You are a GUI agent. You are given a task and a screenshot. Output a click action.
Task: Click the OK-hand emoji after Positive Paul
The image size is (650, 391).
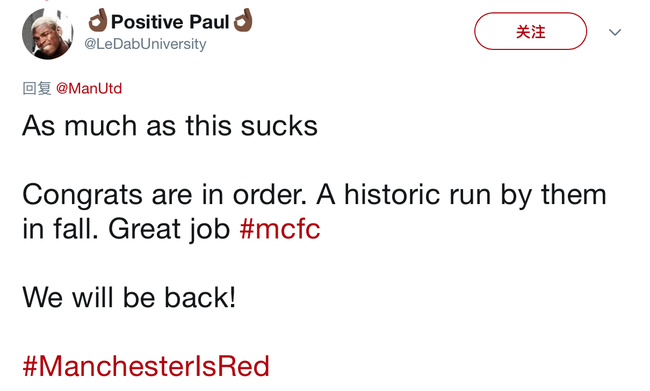click(243, 20)
